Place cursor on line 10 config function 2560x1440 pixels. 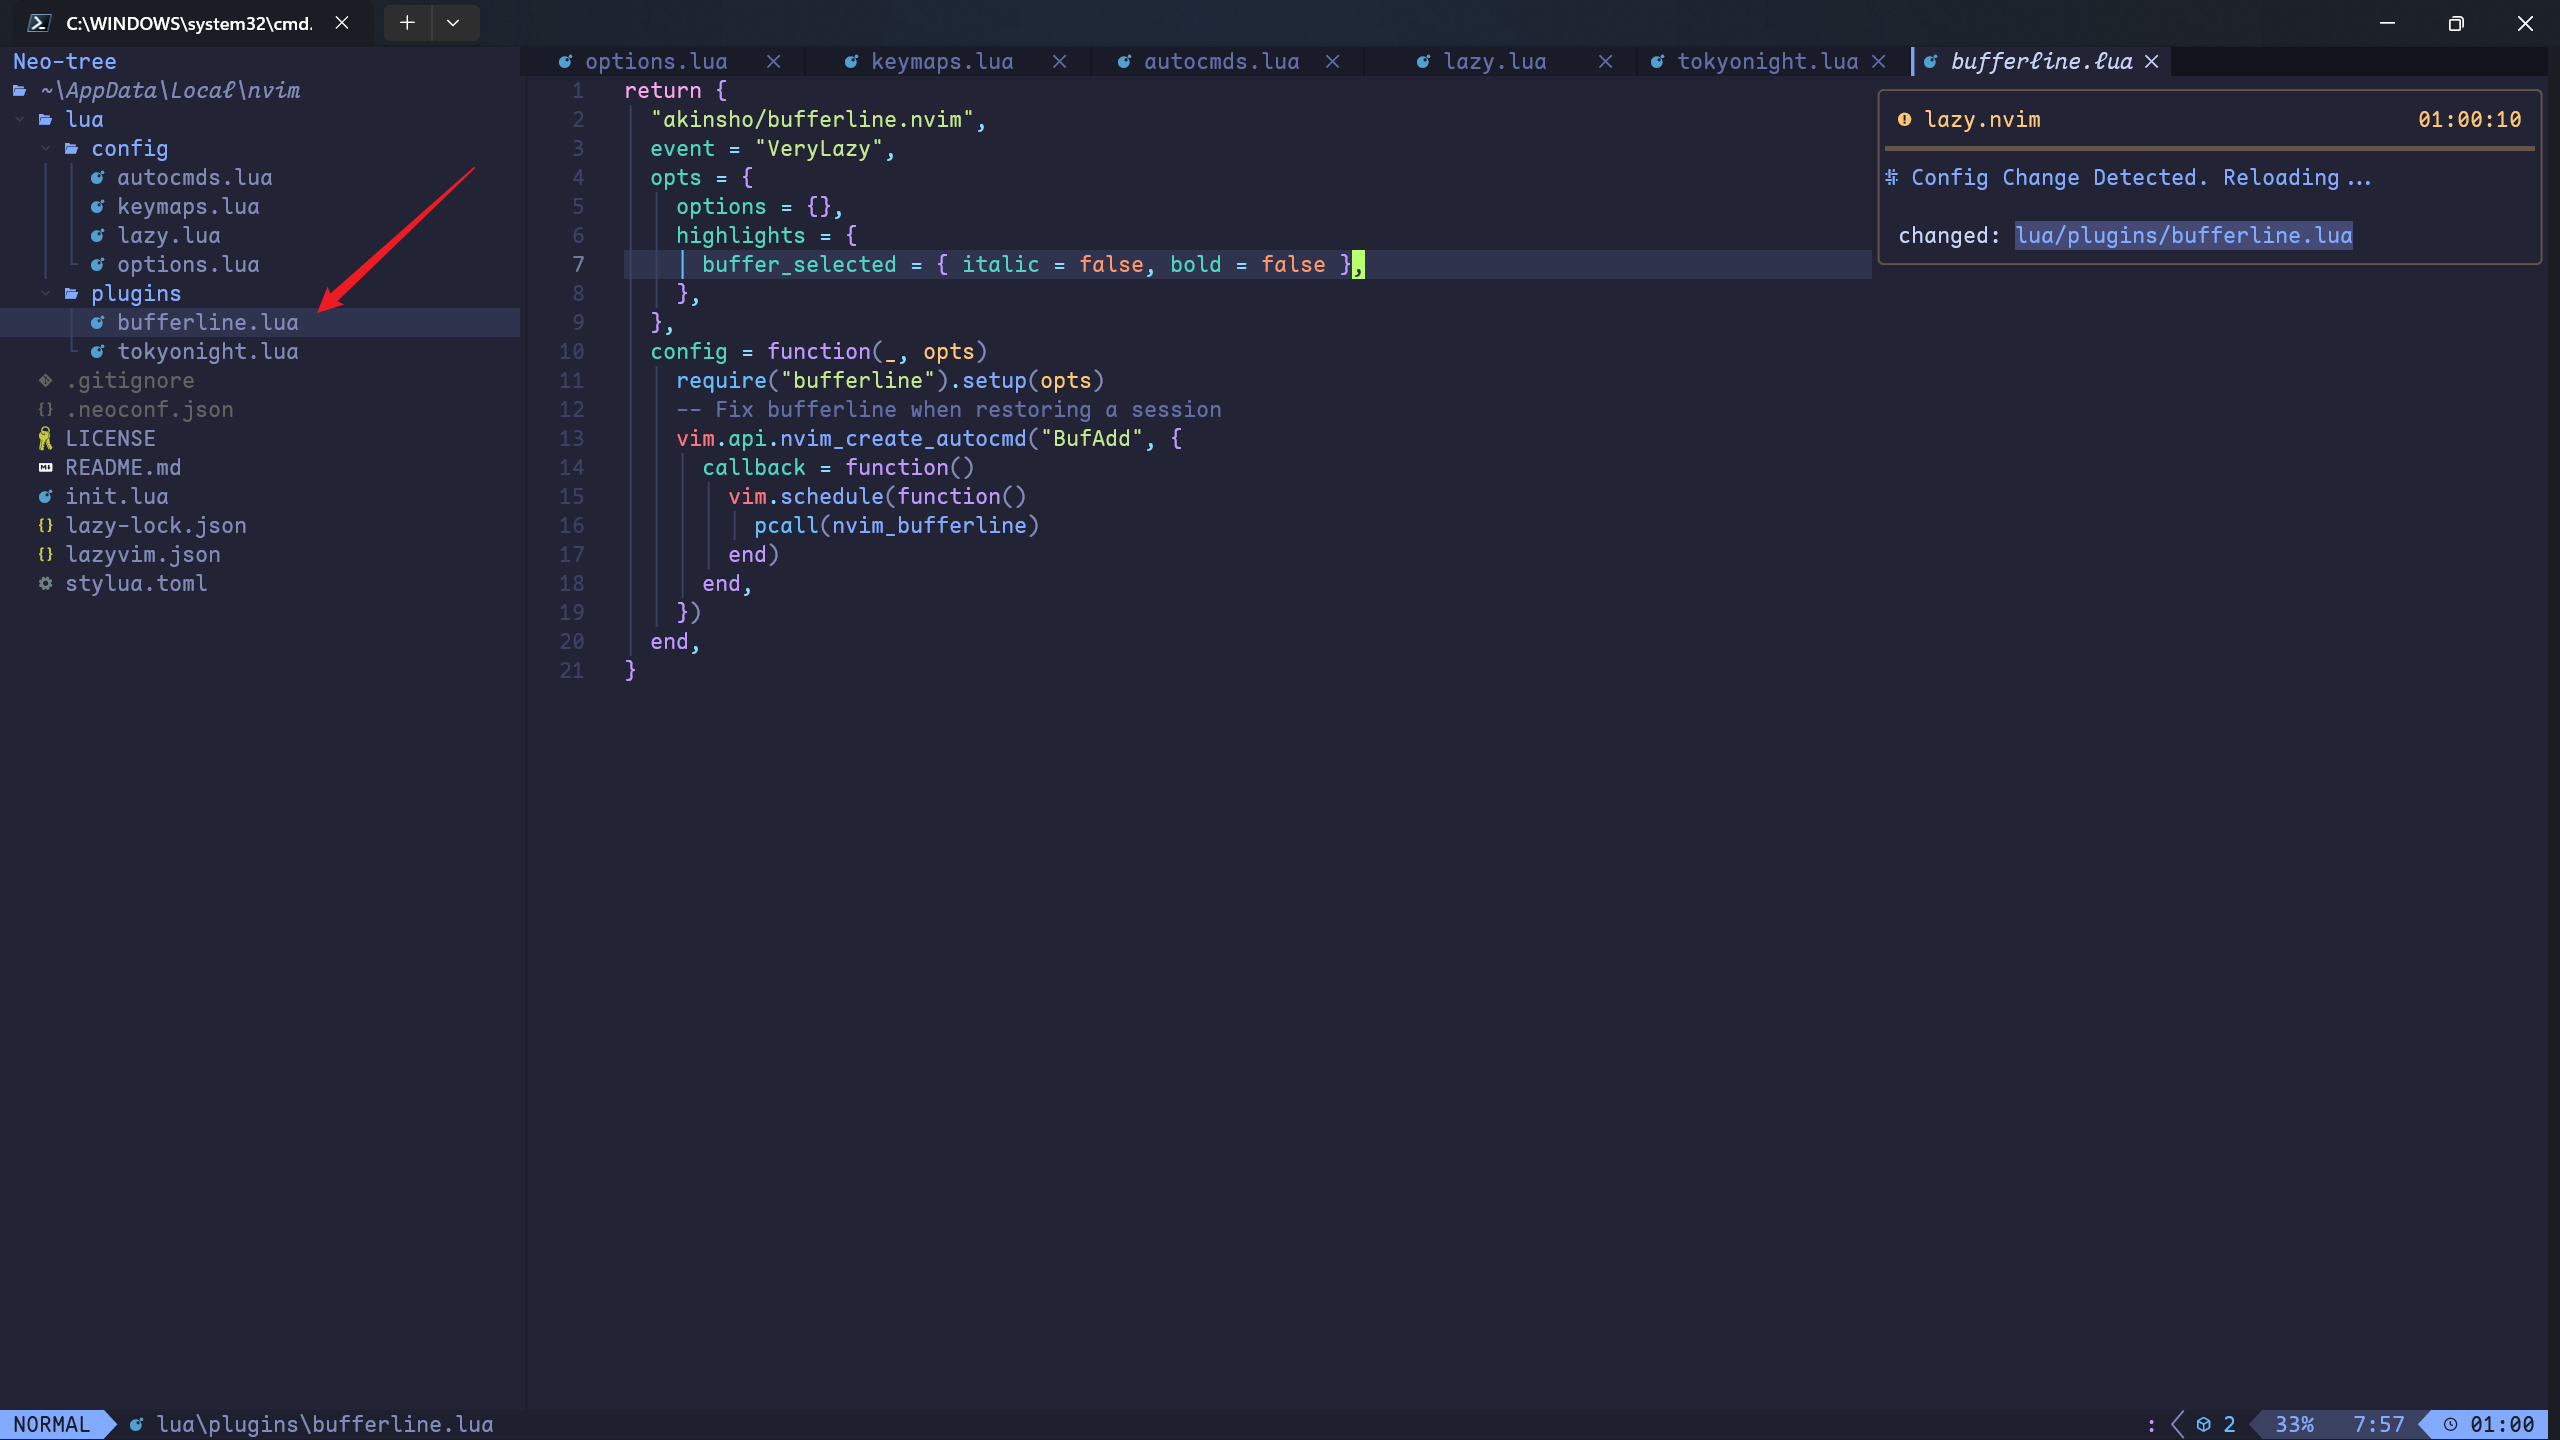[x=818, y=352]
